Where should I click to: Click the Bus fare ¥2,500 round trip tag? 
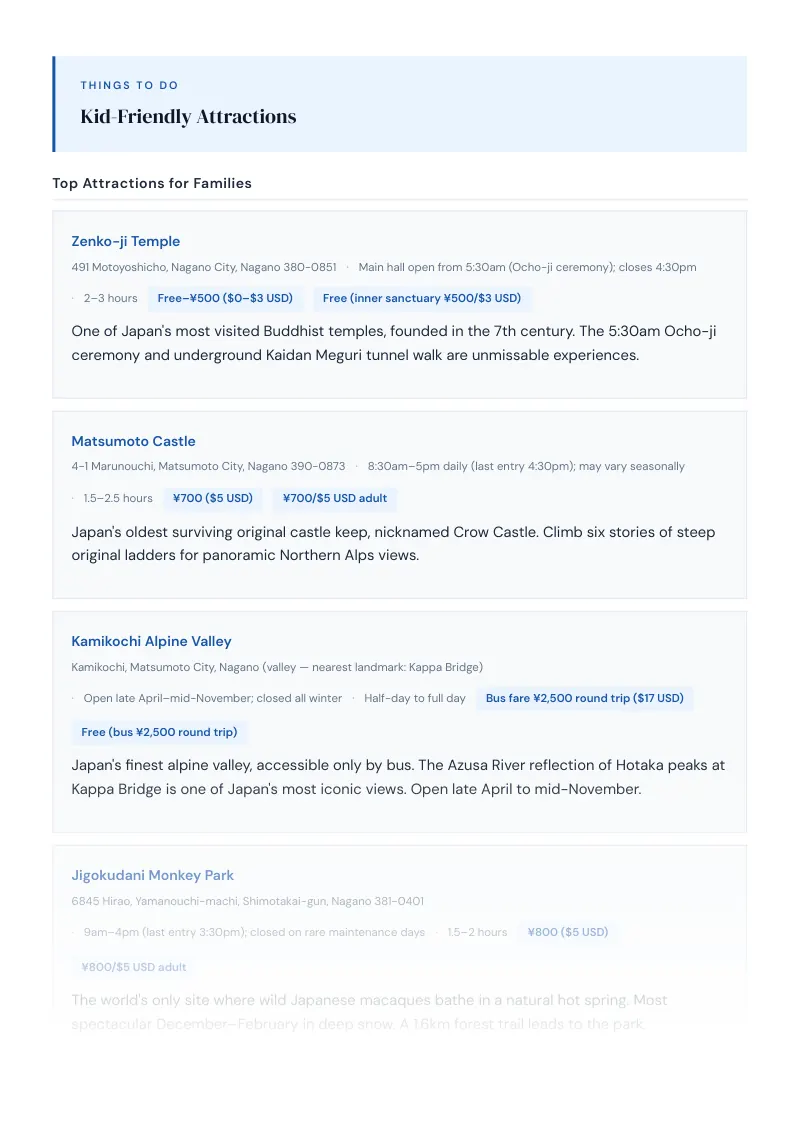pyautogui.click(x=585, y=698)
